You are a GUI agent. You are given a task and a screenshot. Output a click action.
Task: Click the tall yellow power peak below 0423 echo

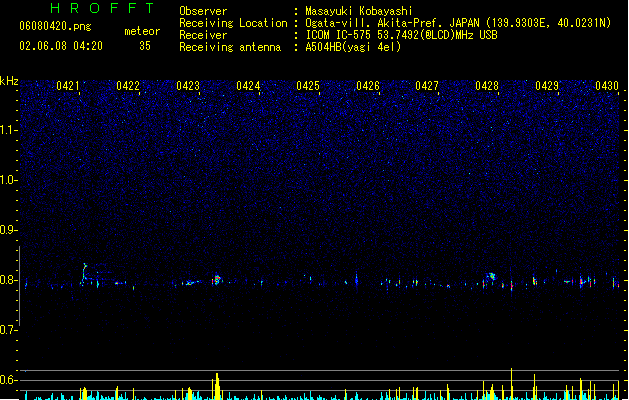point(217,386)
